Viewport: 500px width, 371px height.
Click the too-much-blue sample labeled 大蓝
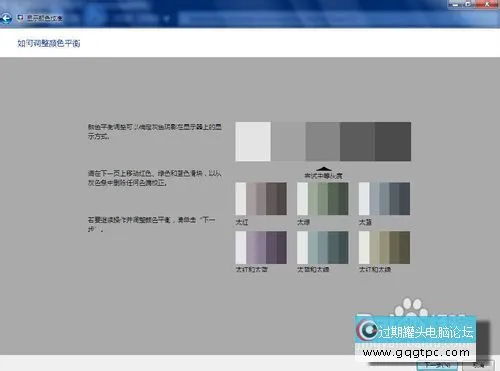point(384,199)
